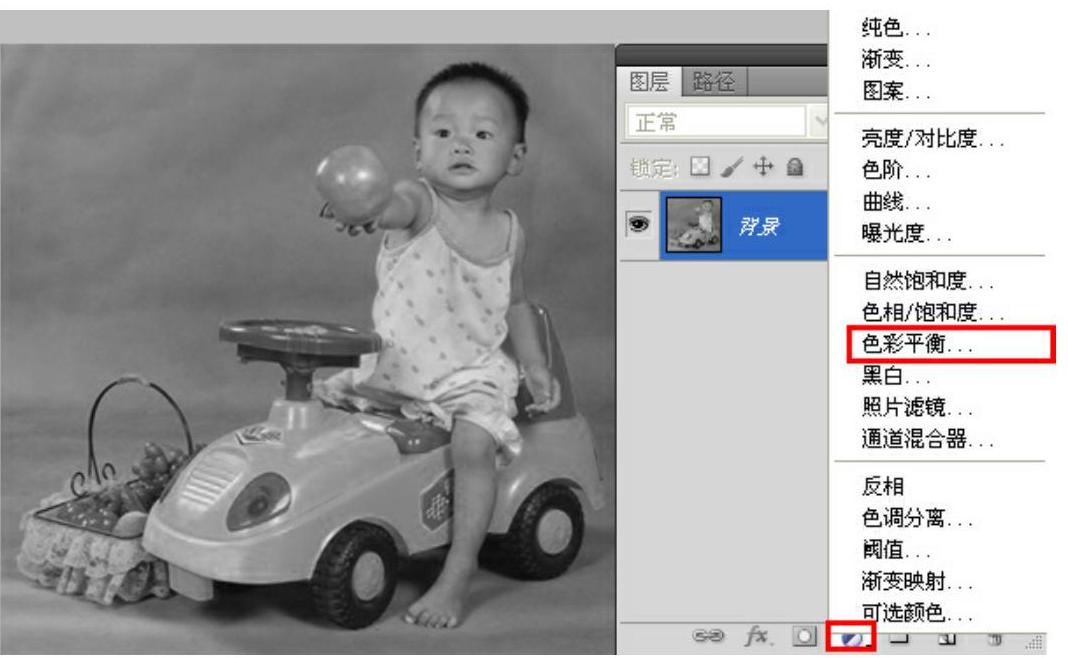This screenshot has height=658, width=1068.
Task: Delete layer with the trash icon
Action: click(x=995, y=638)
